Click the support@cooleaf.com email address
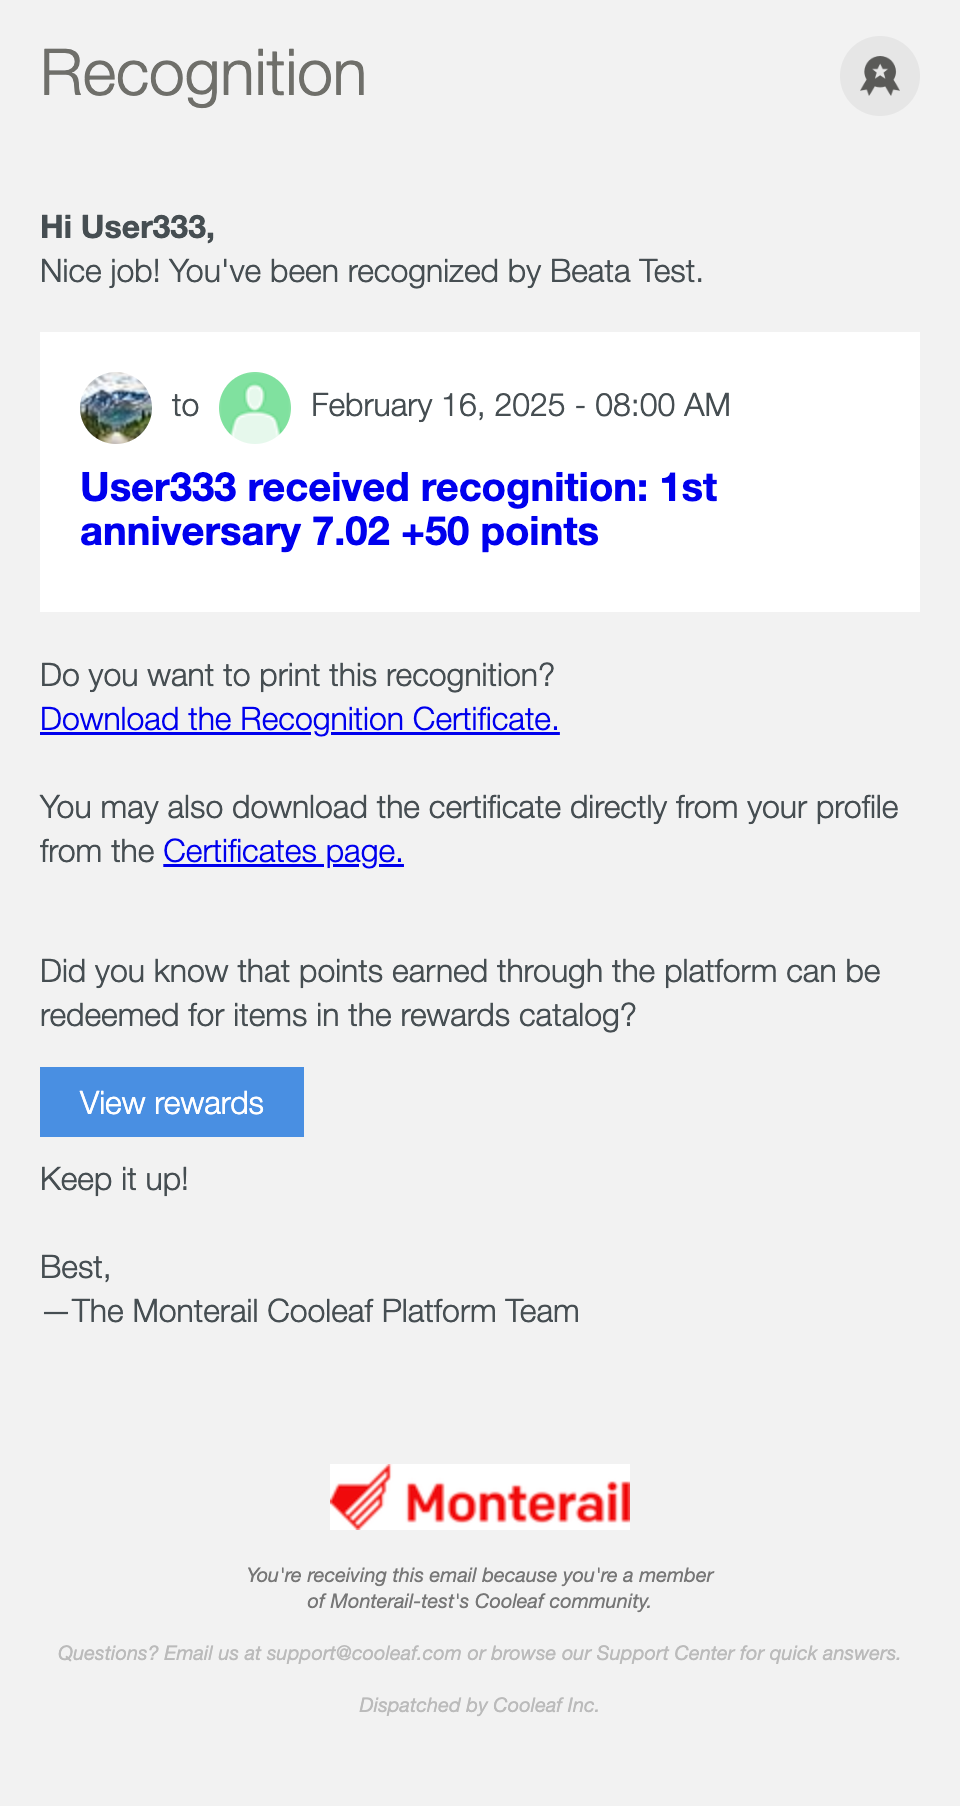 pyautogui.click(x=363, y=1653)
